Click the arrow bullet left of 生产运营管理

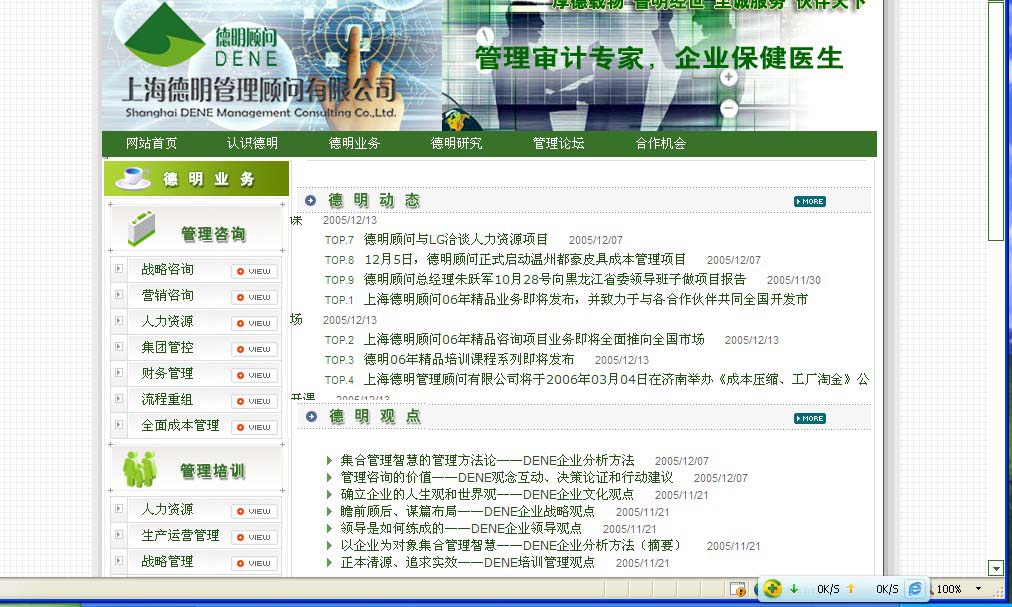(x=119, y=534)
